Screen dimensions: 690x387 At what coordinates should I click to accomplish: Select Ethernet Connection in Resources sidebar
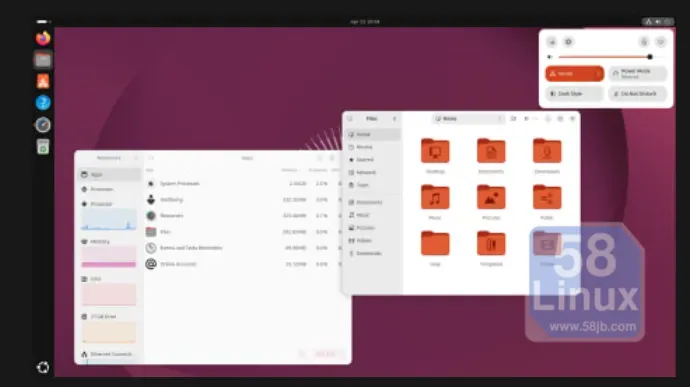point(109,356)
